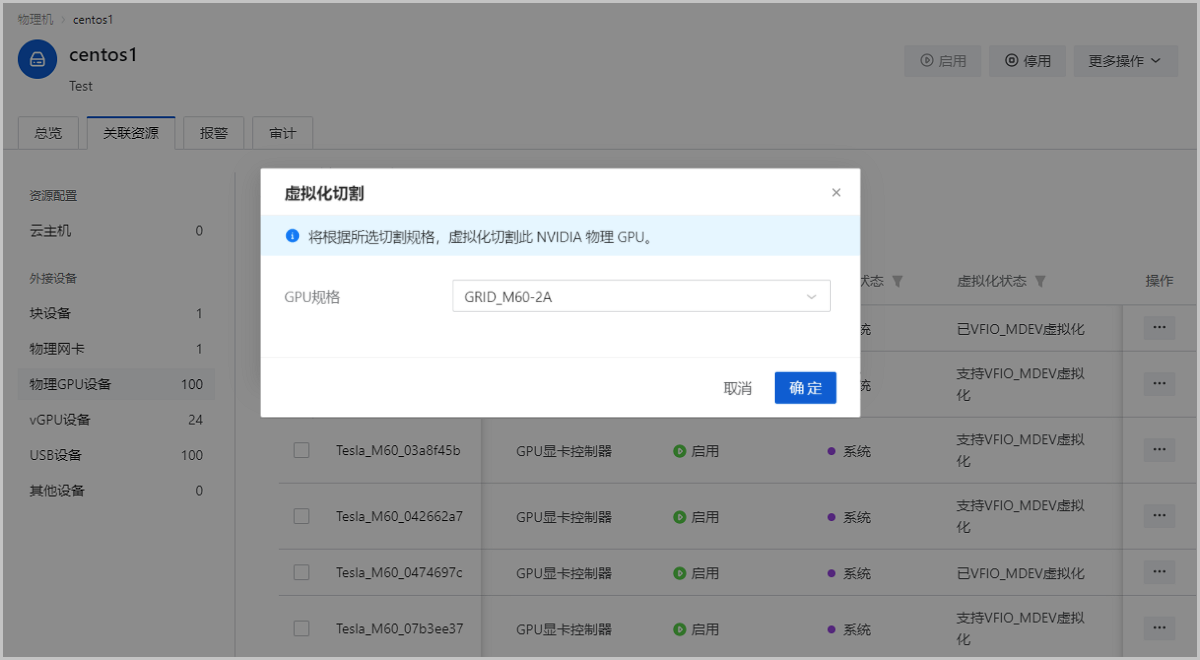Check the Tesla_M60_042662a7 row checkbox
Screen dimensions: 1200x660
pyautogui.click(x=301, y=516)
